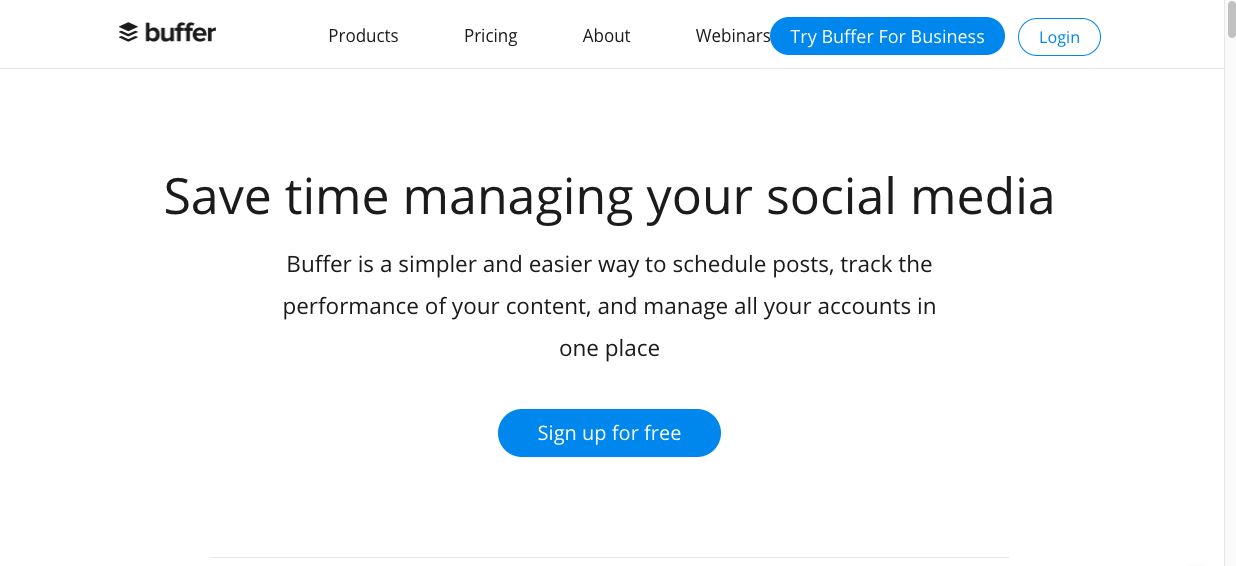The image size is (1236, 566).
Task: Click the 'one place' text line
Action: pos(609,349)
